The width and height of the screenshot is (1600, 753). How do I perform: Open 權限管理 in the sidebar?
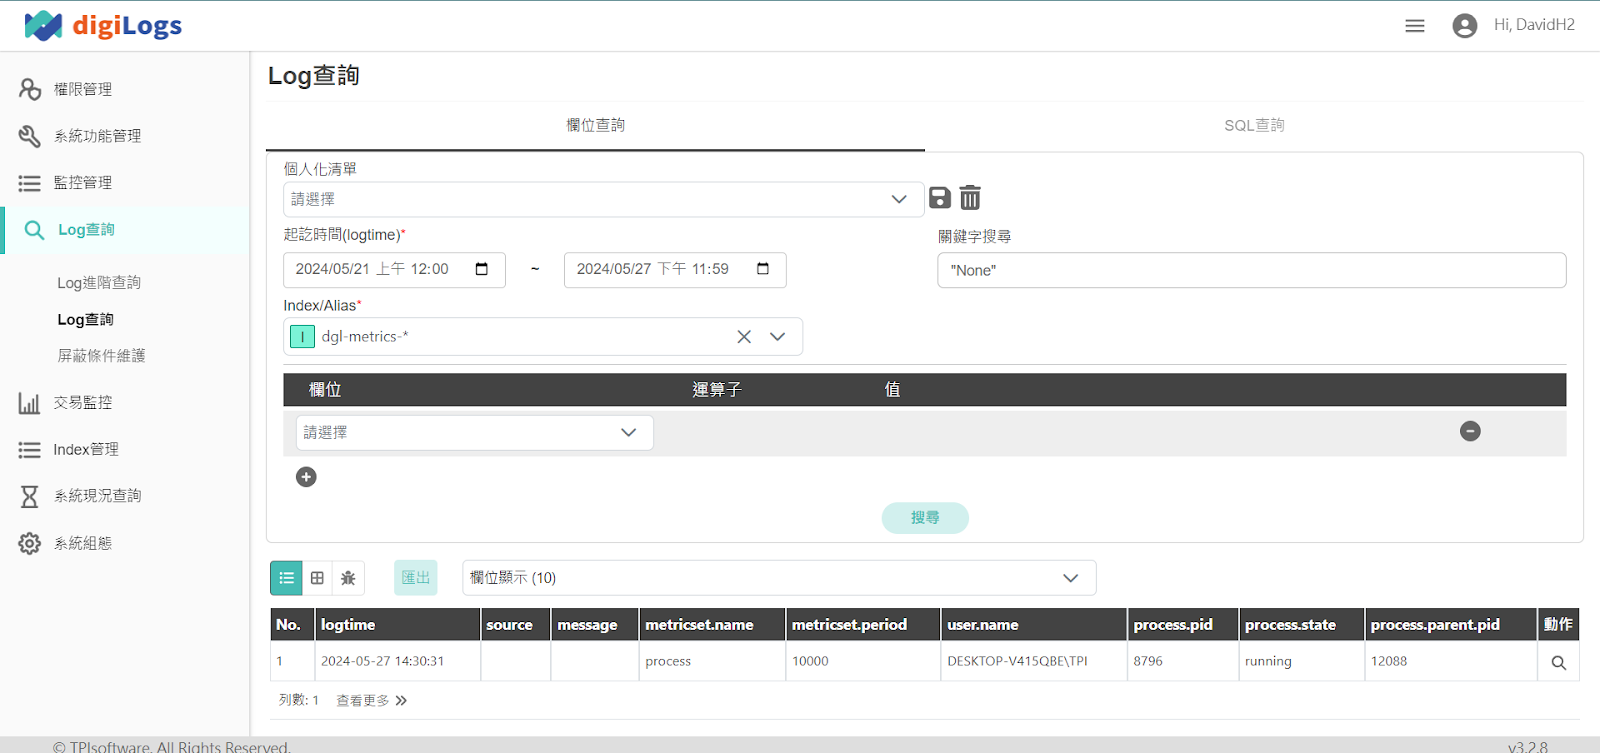pyautogui.click(x=83, y=89)
